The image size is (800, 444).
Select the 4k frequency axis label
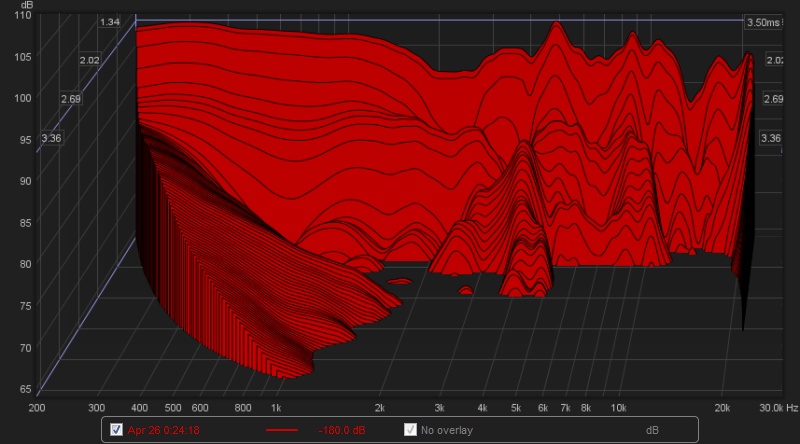[482, 408]
